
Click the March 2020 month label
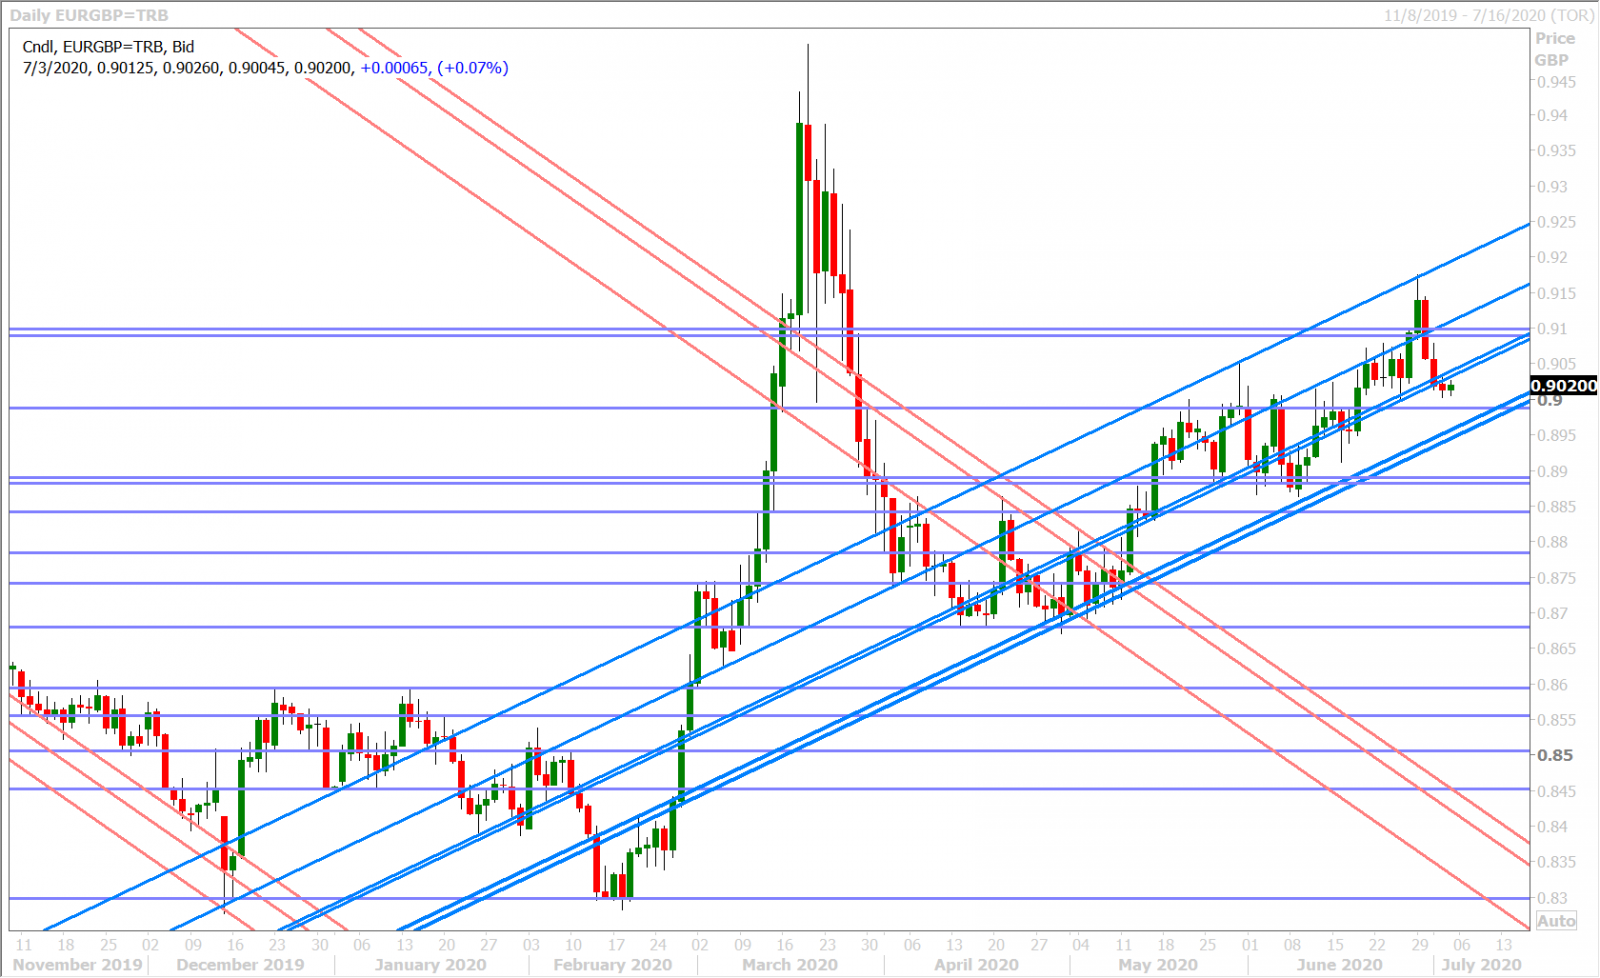[789, 965]
